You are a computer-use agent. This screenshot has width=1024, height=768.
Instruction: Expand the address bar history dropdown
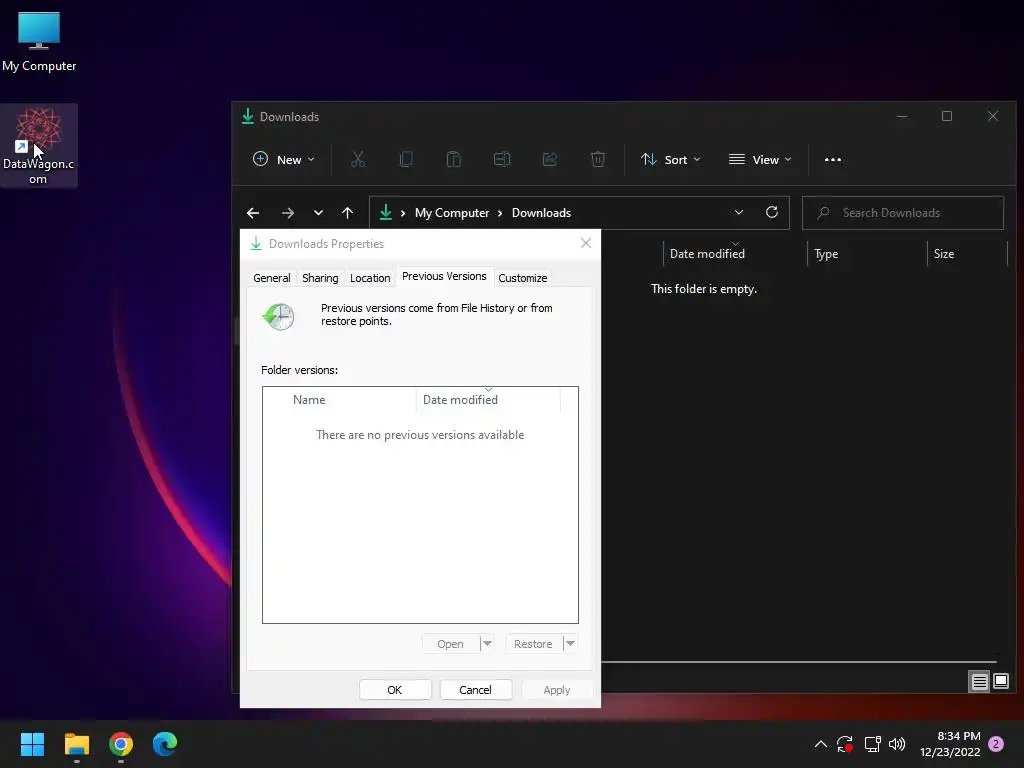pos(739,213)
